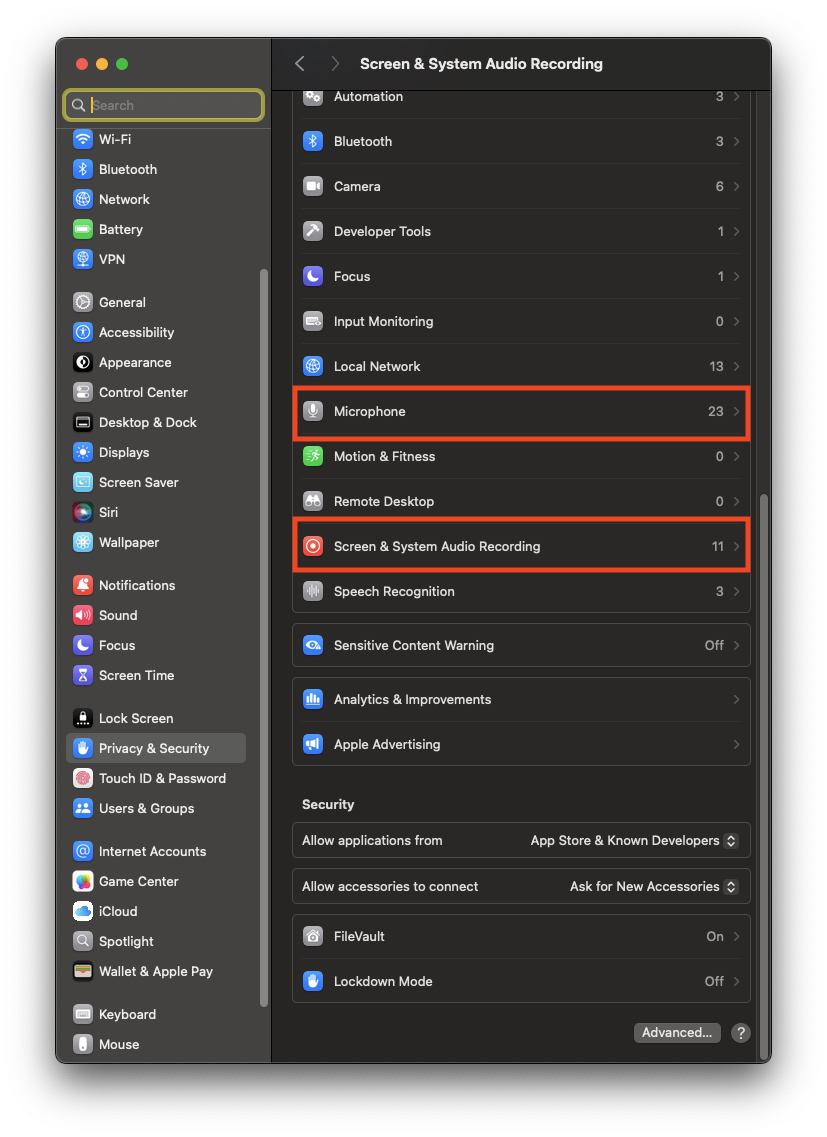This screenshot has height=1137, width=827.
Task: Open Apple Advertising row
Action: tap(521, 744)
